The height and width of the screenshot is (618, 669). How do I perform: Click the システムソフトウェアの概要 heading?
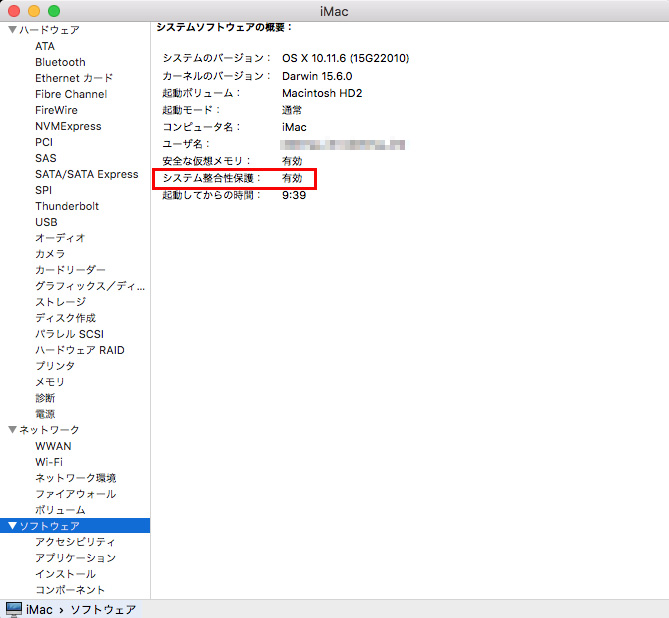pyautogui.click(x=224, y=27)
